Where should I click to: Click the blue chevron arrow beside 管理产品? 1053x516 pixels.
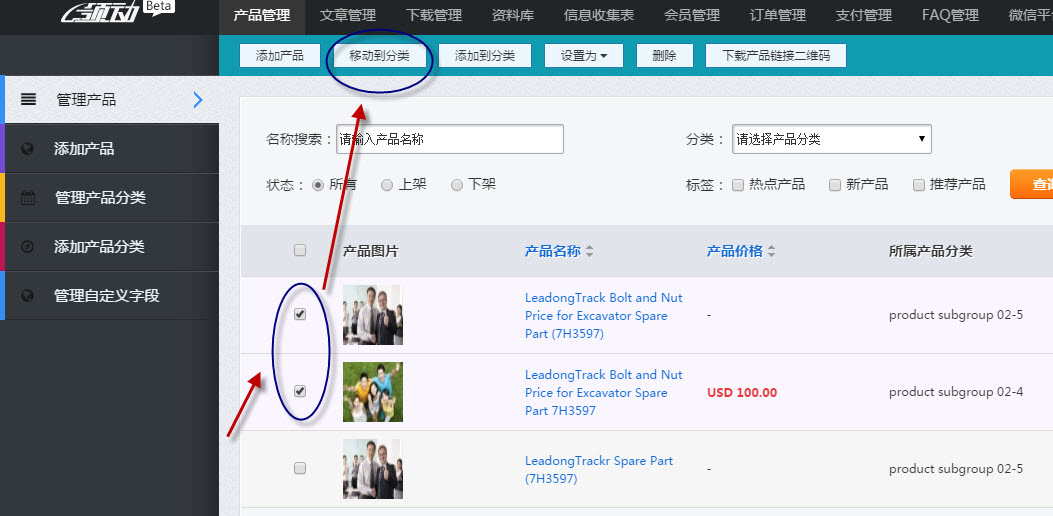coord(197,100)
